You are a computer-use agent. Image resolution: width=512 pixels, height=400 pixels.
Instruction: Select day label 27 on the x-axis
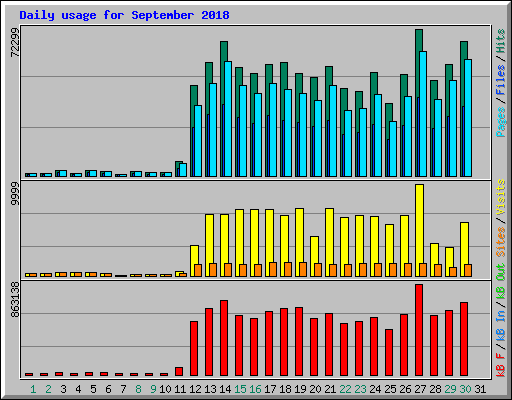(420, 389)
